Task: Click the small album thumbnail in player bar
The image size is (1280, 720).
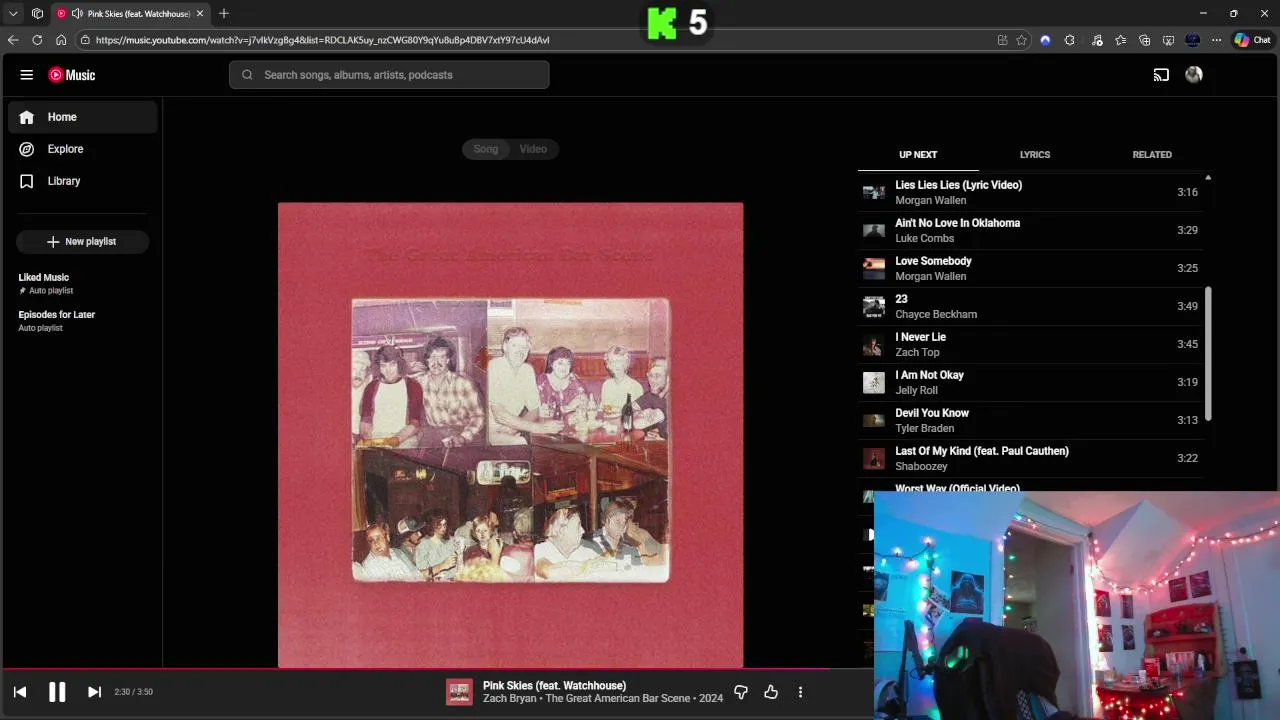Action: pos(459,692)
